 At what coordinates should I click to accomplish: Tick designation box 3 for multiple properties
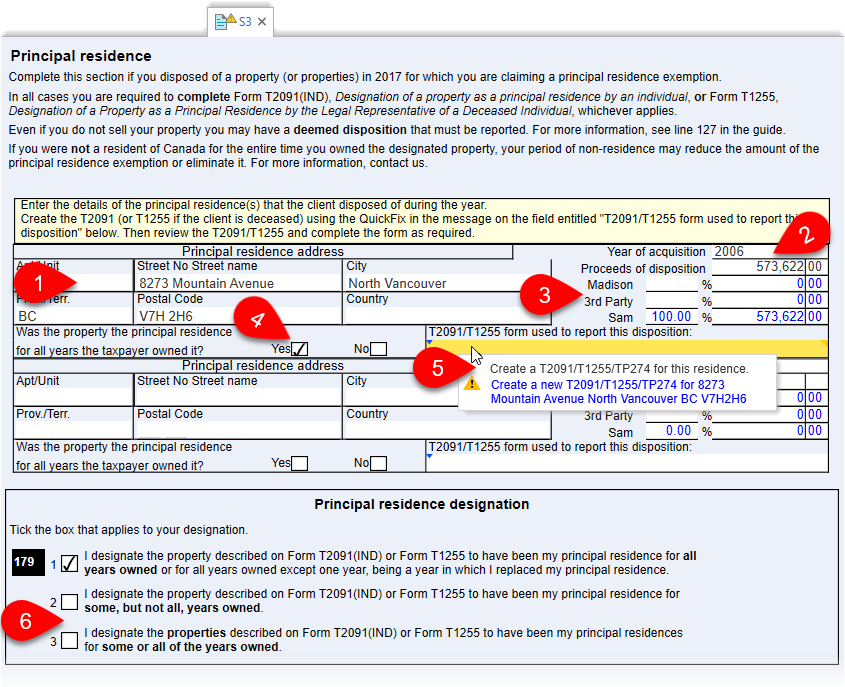pos(70,641)
